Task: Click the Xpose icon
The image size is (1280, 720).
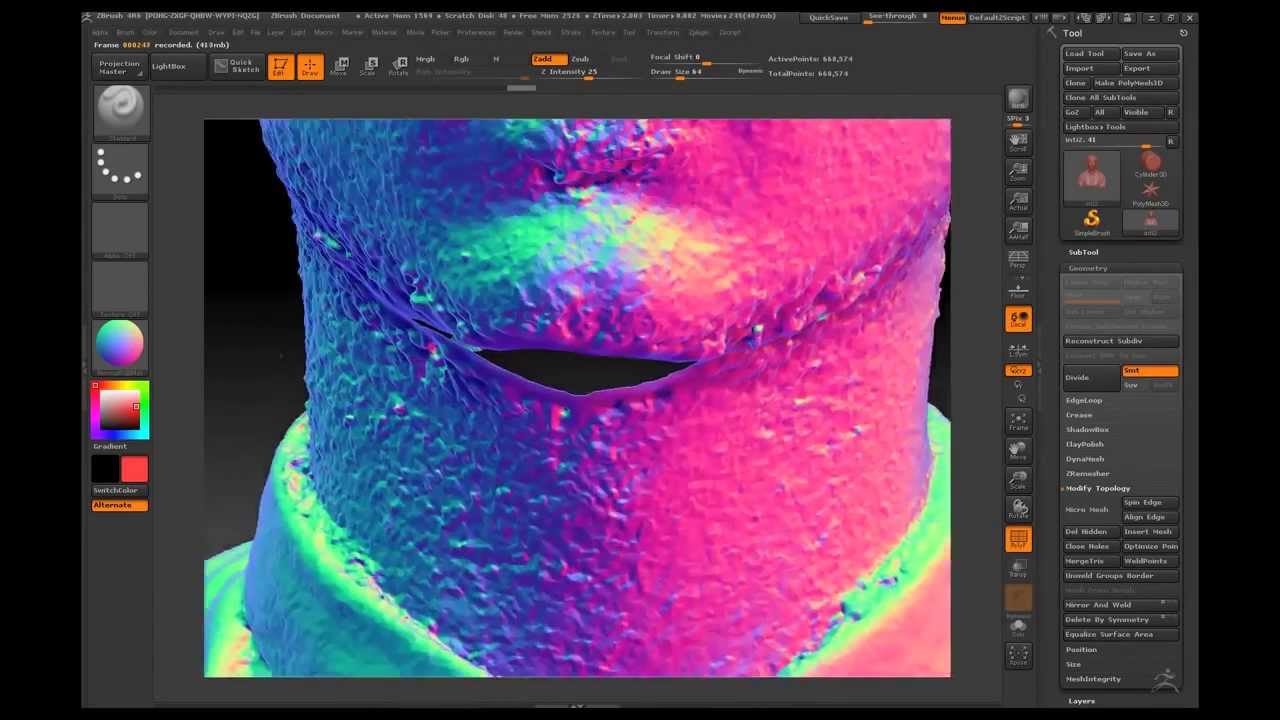Action: (1018, 656)
